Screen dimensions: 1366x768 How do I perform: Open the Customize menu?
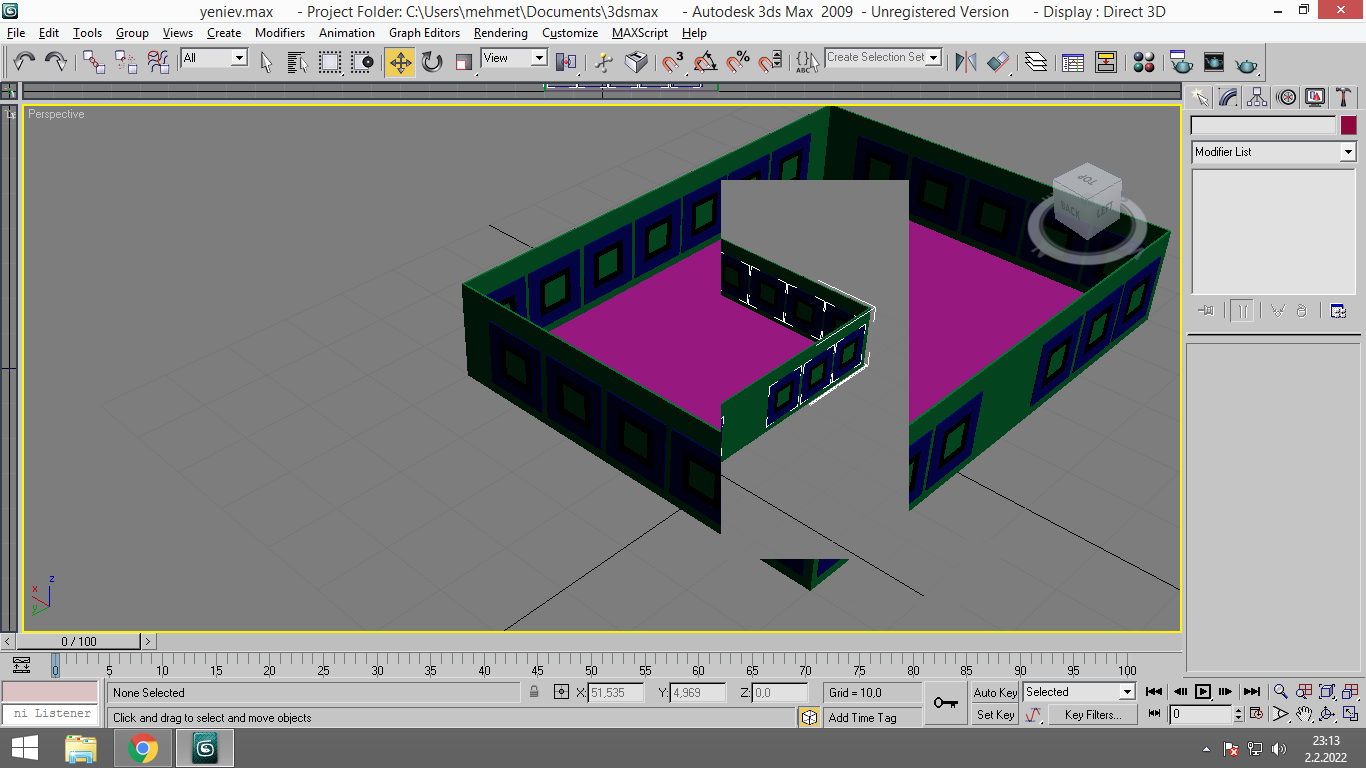[570, 33]
